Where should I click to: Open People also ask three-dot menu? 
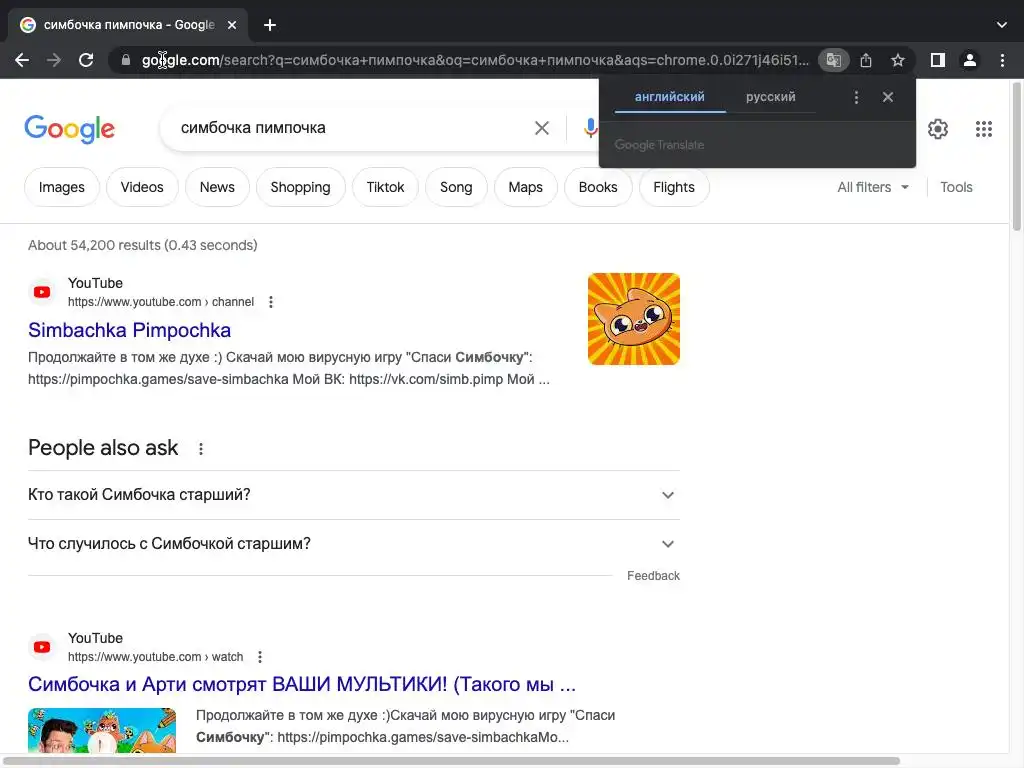200,449
